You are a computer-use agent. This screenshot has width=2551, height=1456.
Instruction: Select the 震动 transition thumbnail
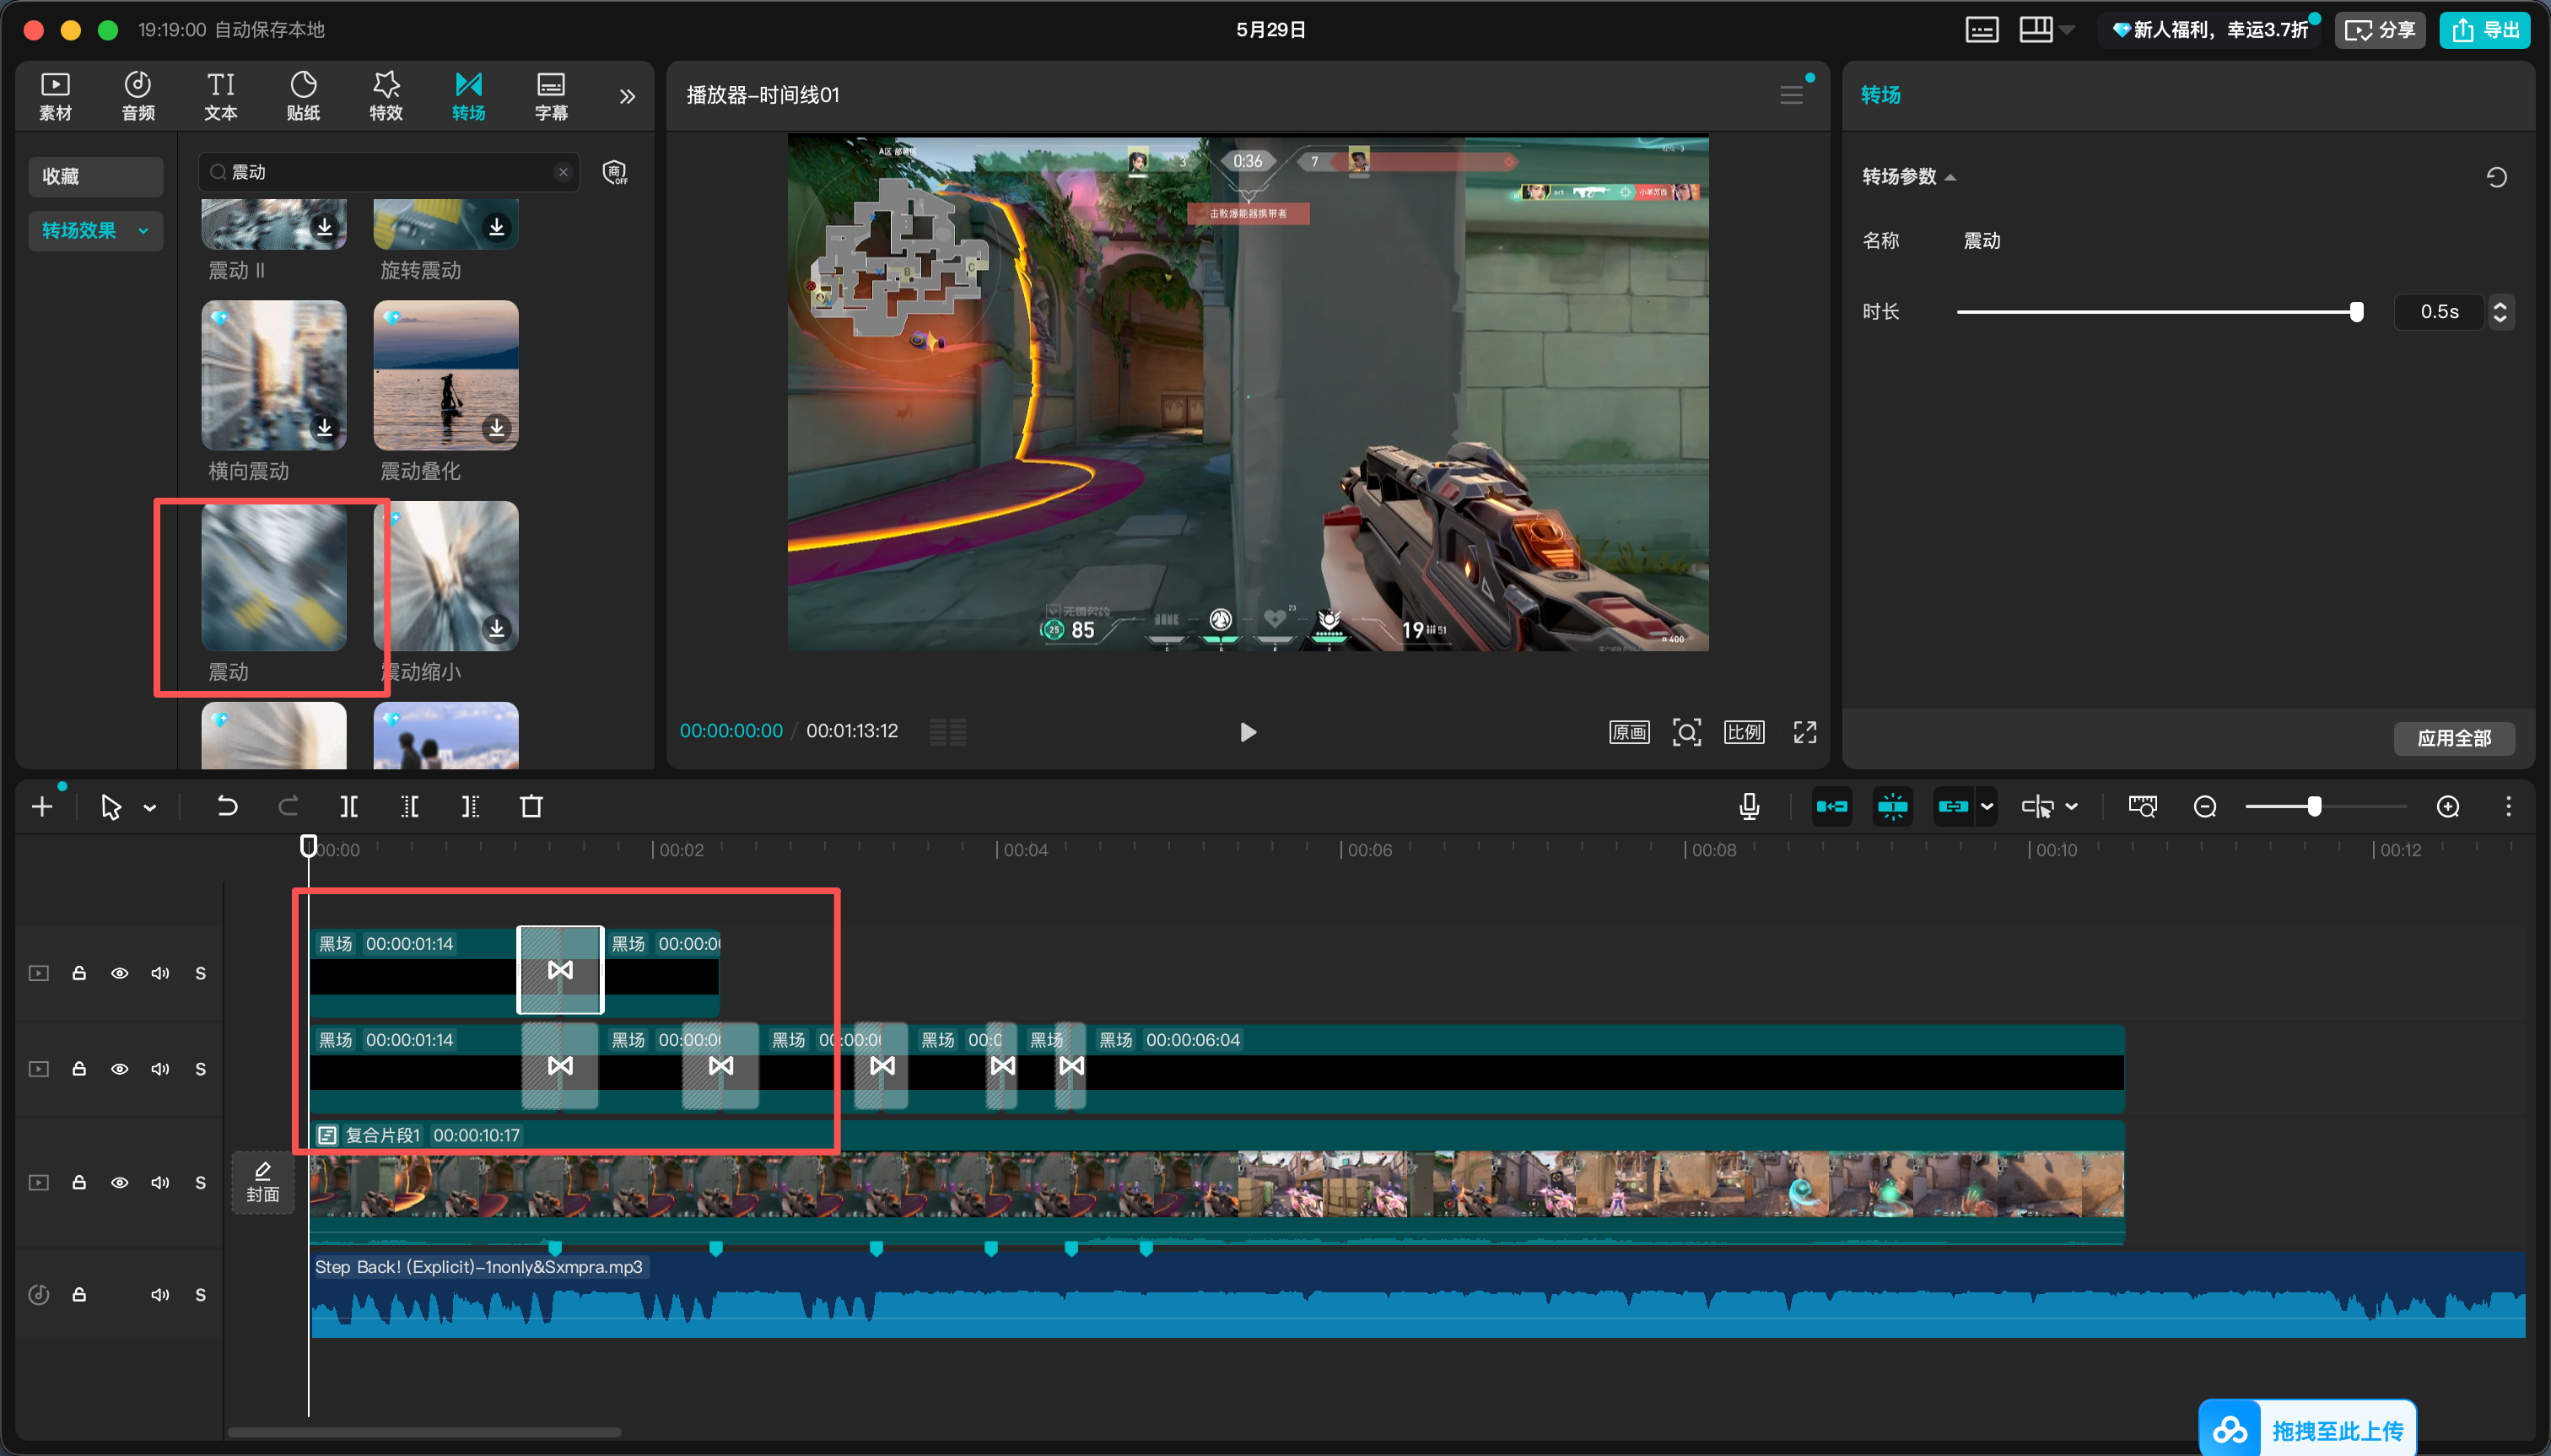[x=273, y=577]
